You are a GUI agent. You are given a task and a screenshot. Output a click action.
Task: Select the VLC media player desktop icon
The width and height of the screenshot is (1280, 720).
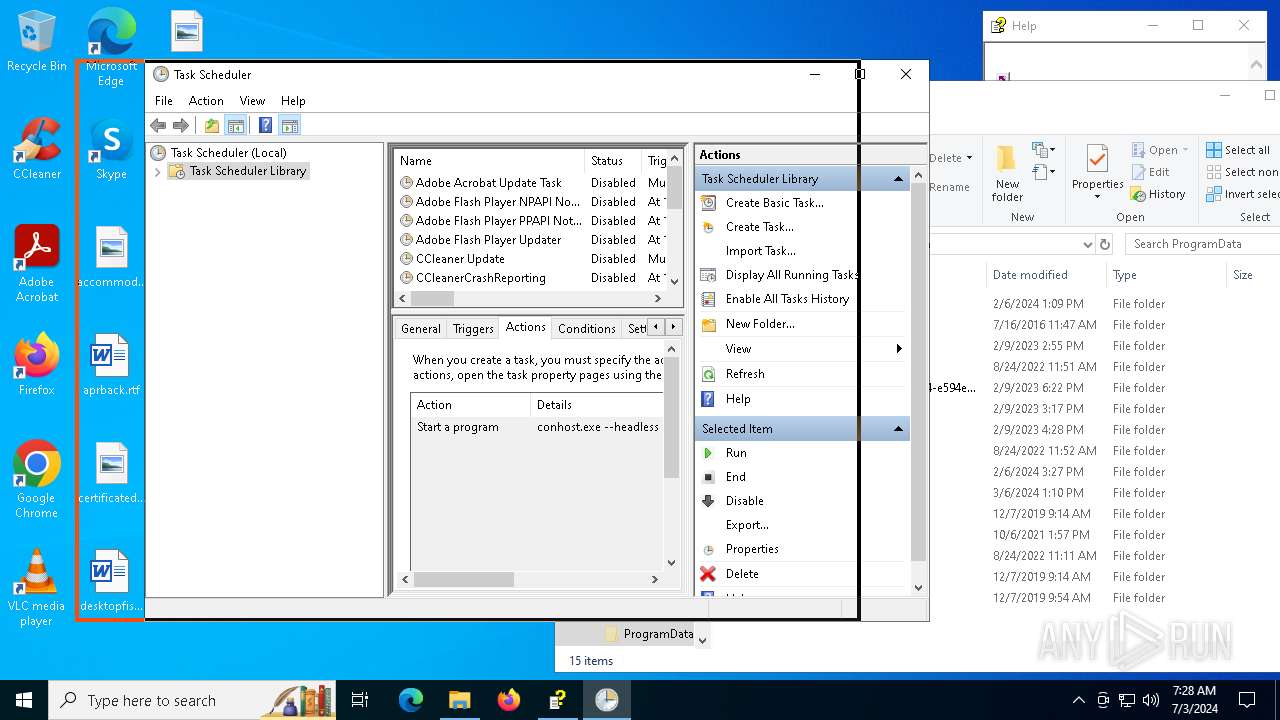[37, 588]
